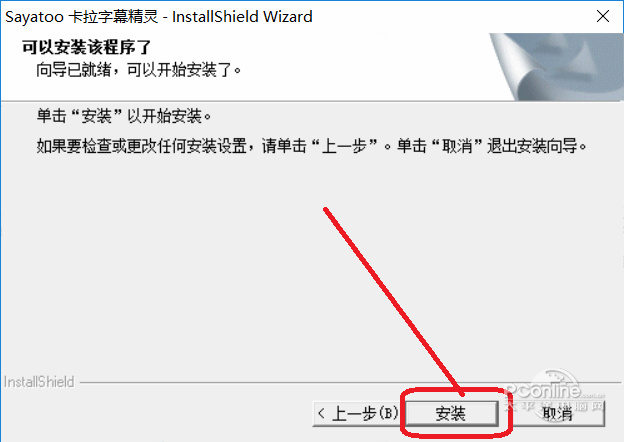Click the quoted word "上一步" in the paragraph

[x=344, y=146]
